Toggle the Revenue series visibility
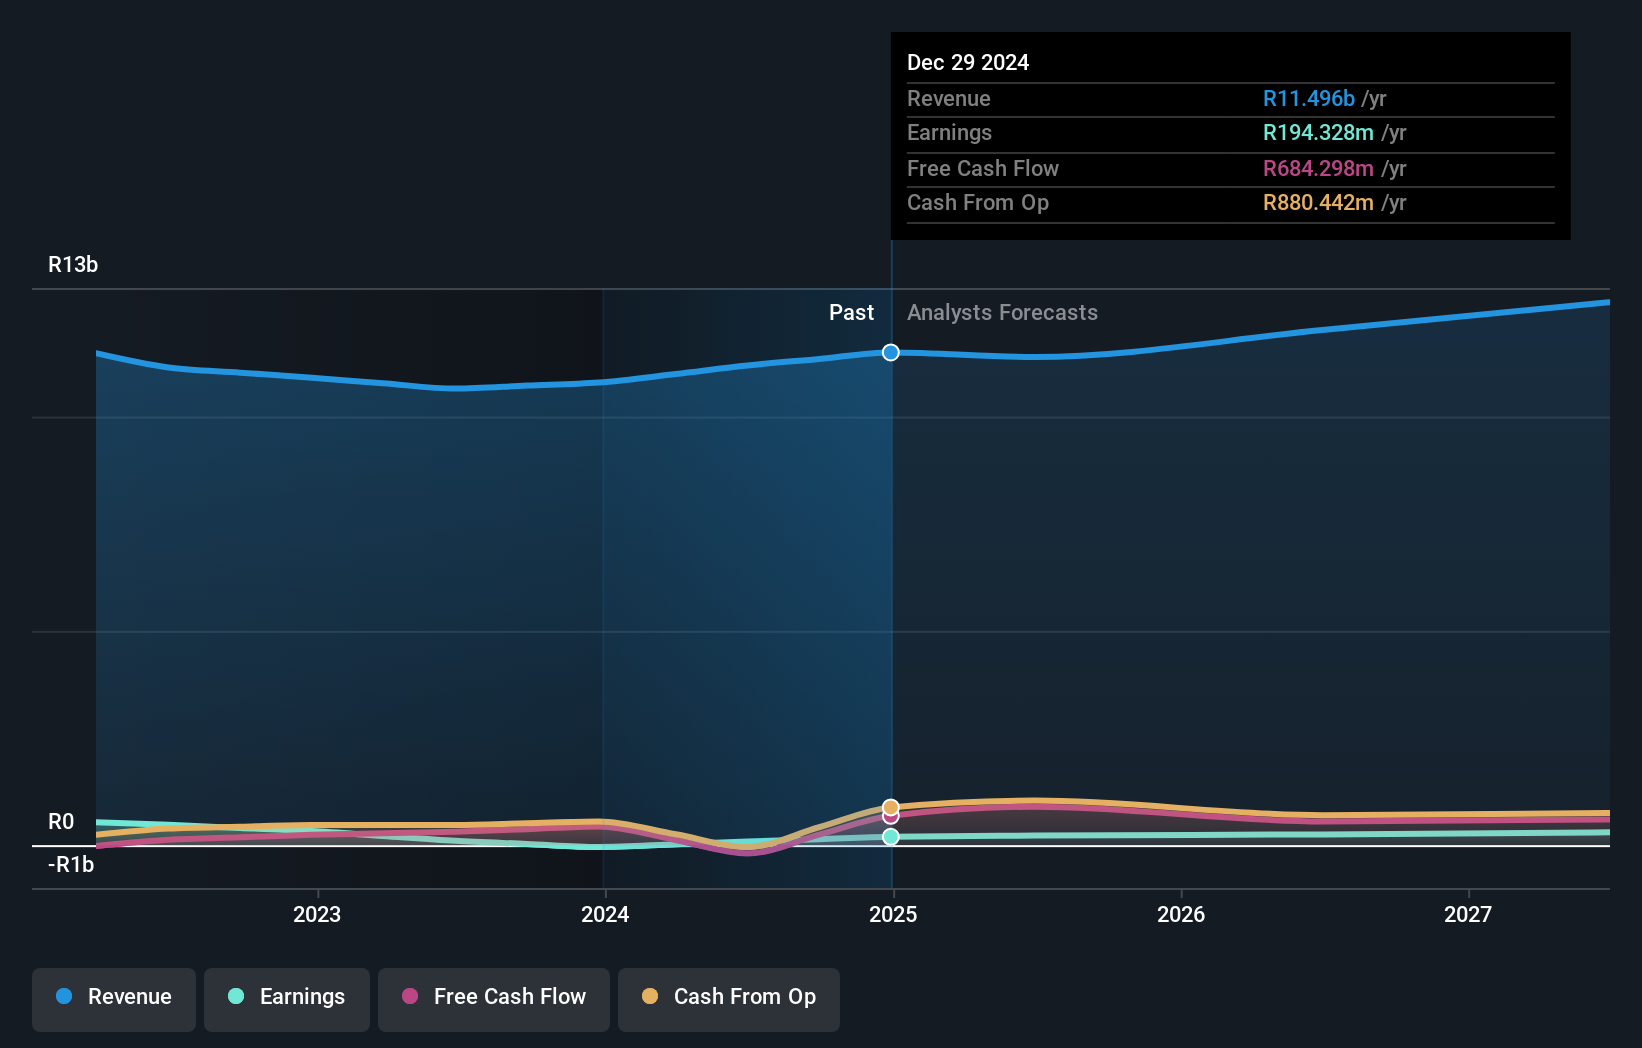The image size is (1642, 1048). pyautogui.click(x=113, y=997)
